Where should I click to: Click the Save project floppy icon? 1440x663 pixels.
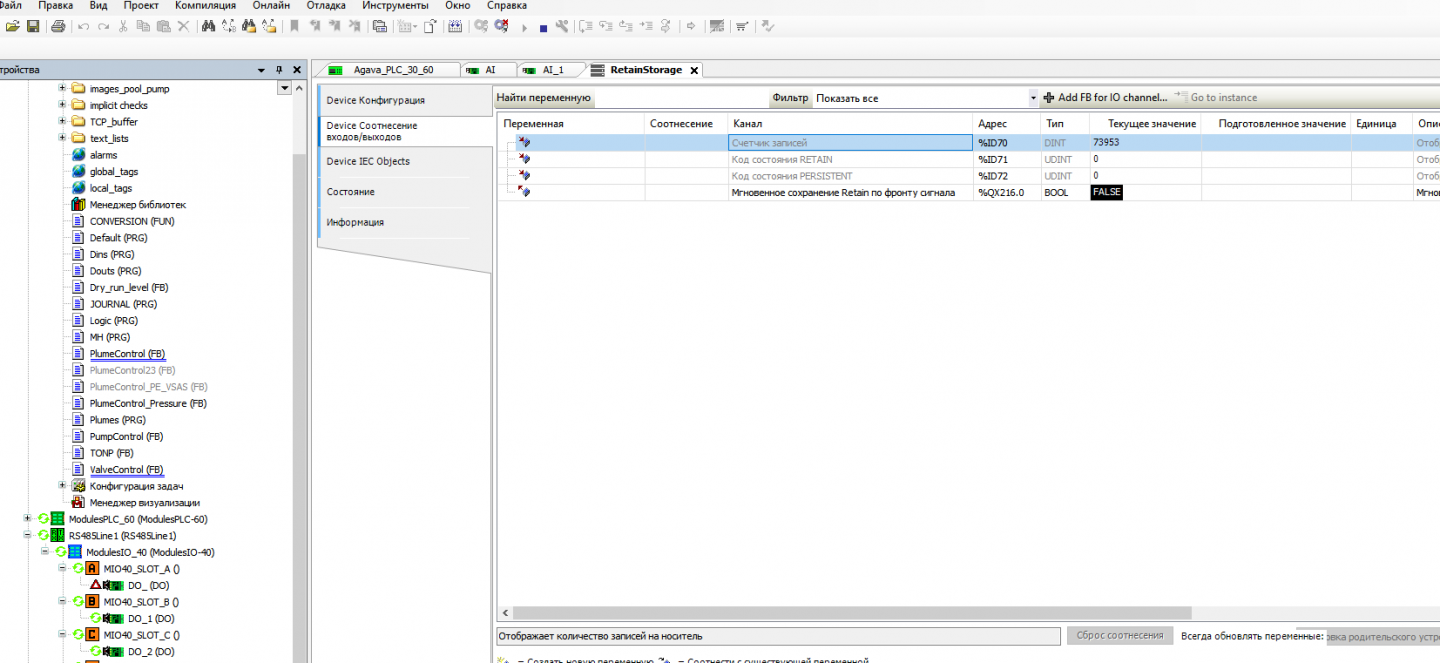33,26
